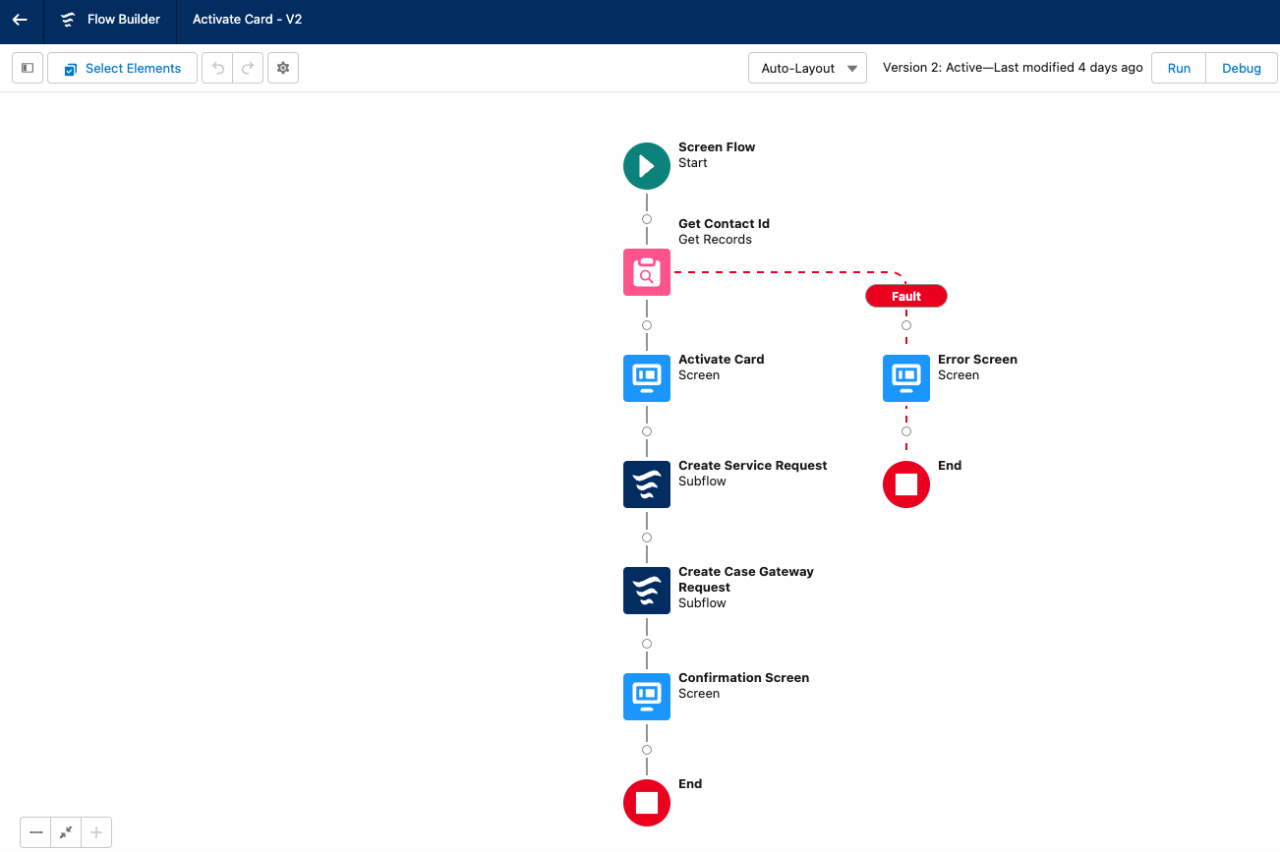The height and width of the screenshot is (852, 1280).
Task: Click Select Elements button
Action: [122, 68]
